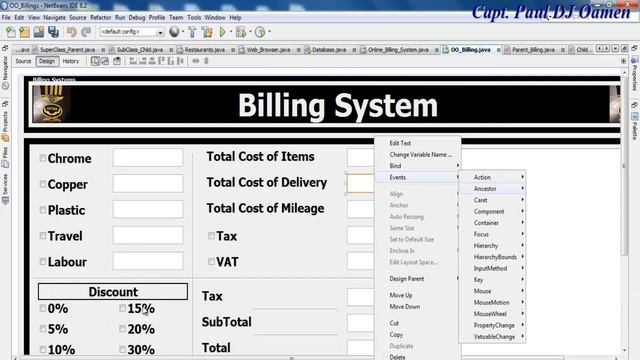The width and height of the screenshot is (640, 360).
Task: Open the Services side panel
Action: [5, 189]
